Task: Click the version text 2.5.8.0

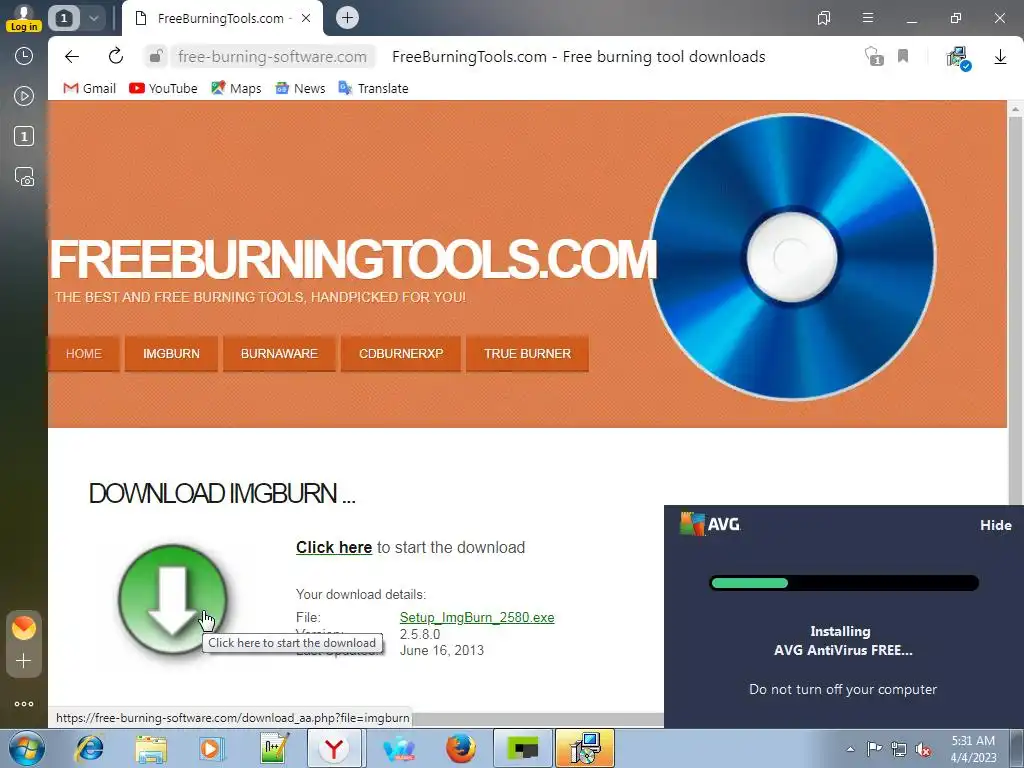Action: [420, 634]
